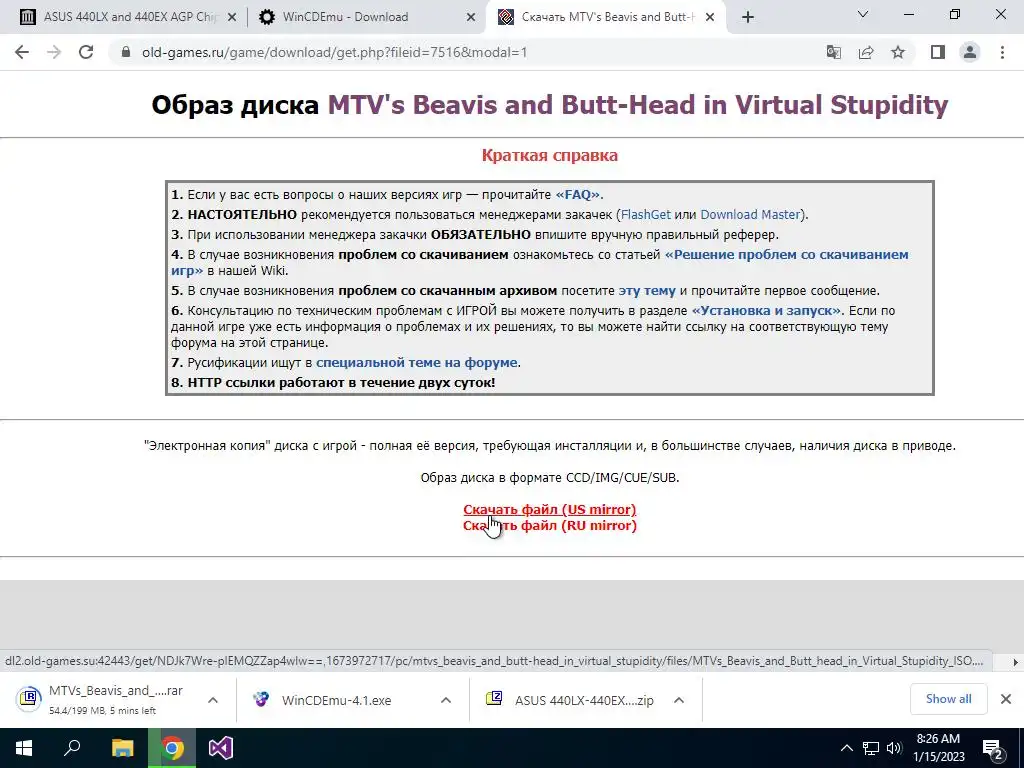The width and height of the screenshot is (1024, 768).
Task: Open clock and date in taskbar
Action: pyautogui.click(x=938, y=748)
